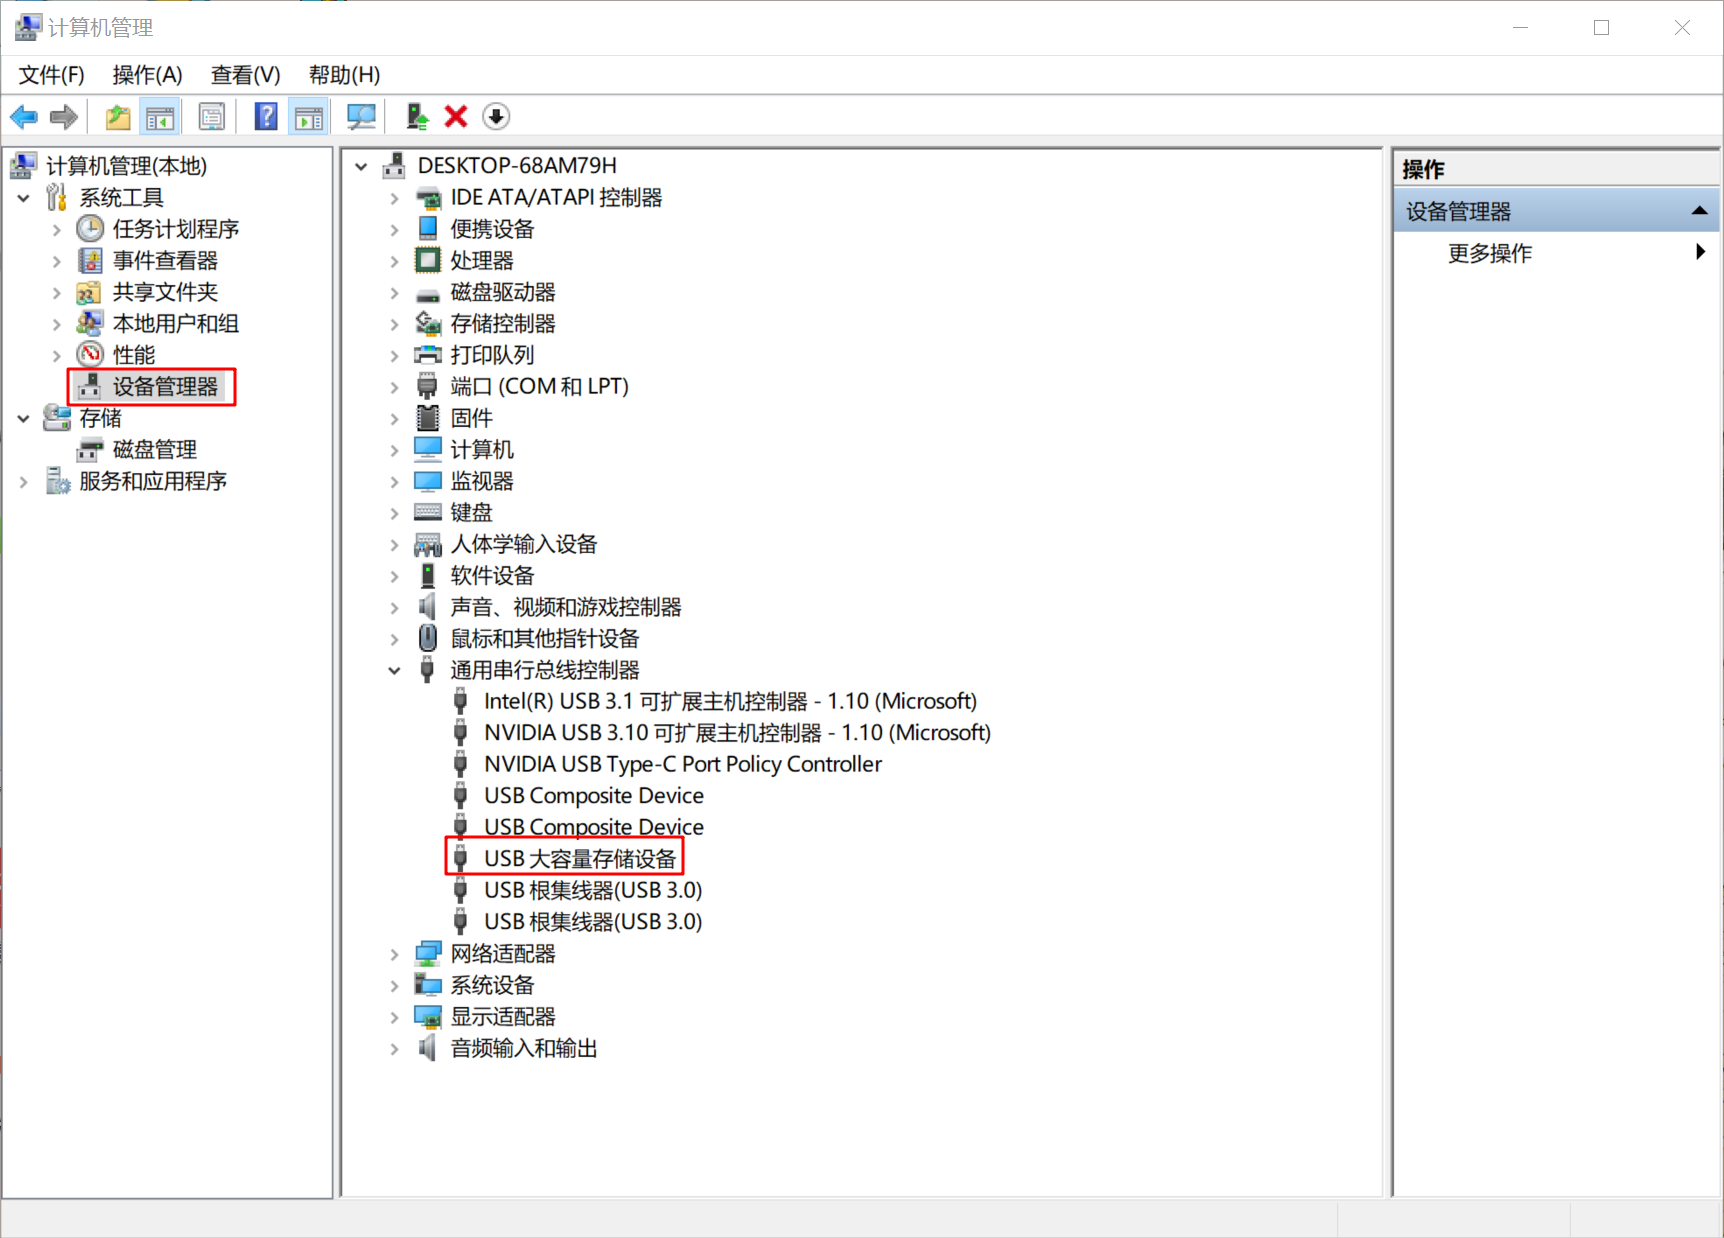Viewport: 1724px width, 1238px height.
Task: Expand the 服务和应用程序 node
Action: point(24,482)
